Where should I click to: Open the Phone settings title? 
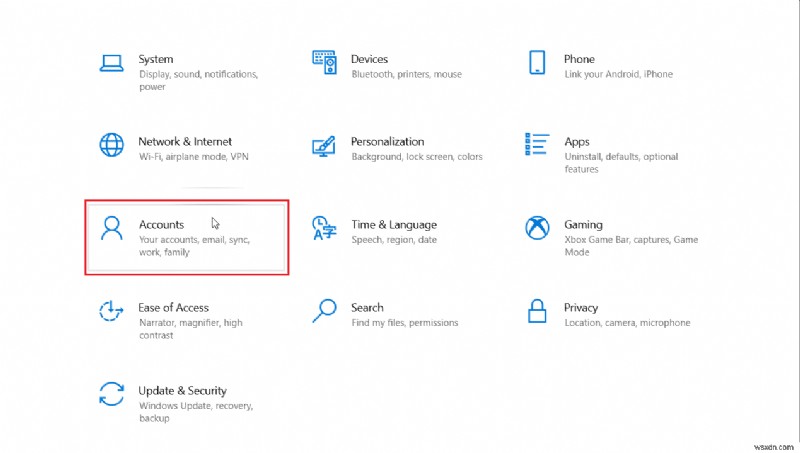(x=579, y=59)
